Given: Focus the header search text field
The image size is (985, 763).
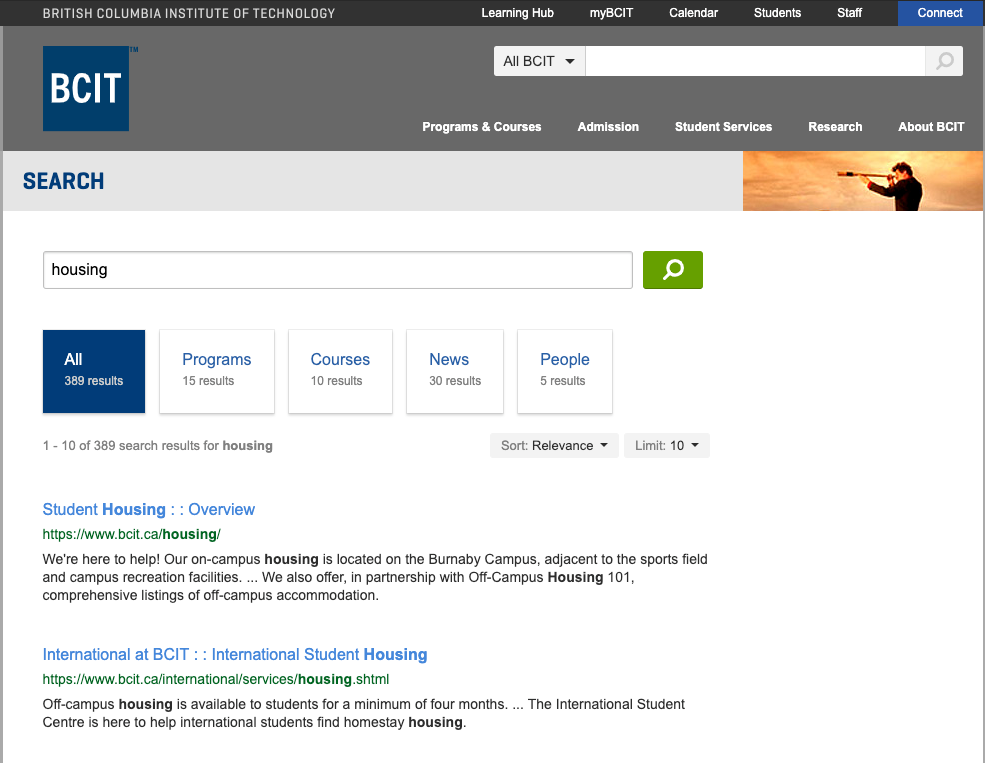Looking at the screenshot, I should [x=755, y=61].
